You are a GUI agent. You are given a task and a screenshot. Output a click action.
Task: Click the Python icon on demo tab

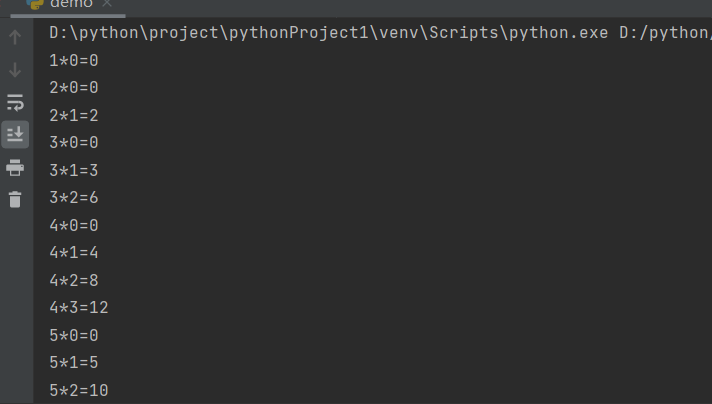(36, 4)
